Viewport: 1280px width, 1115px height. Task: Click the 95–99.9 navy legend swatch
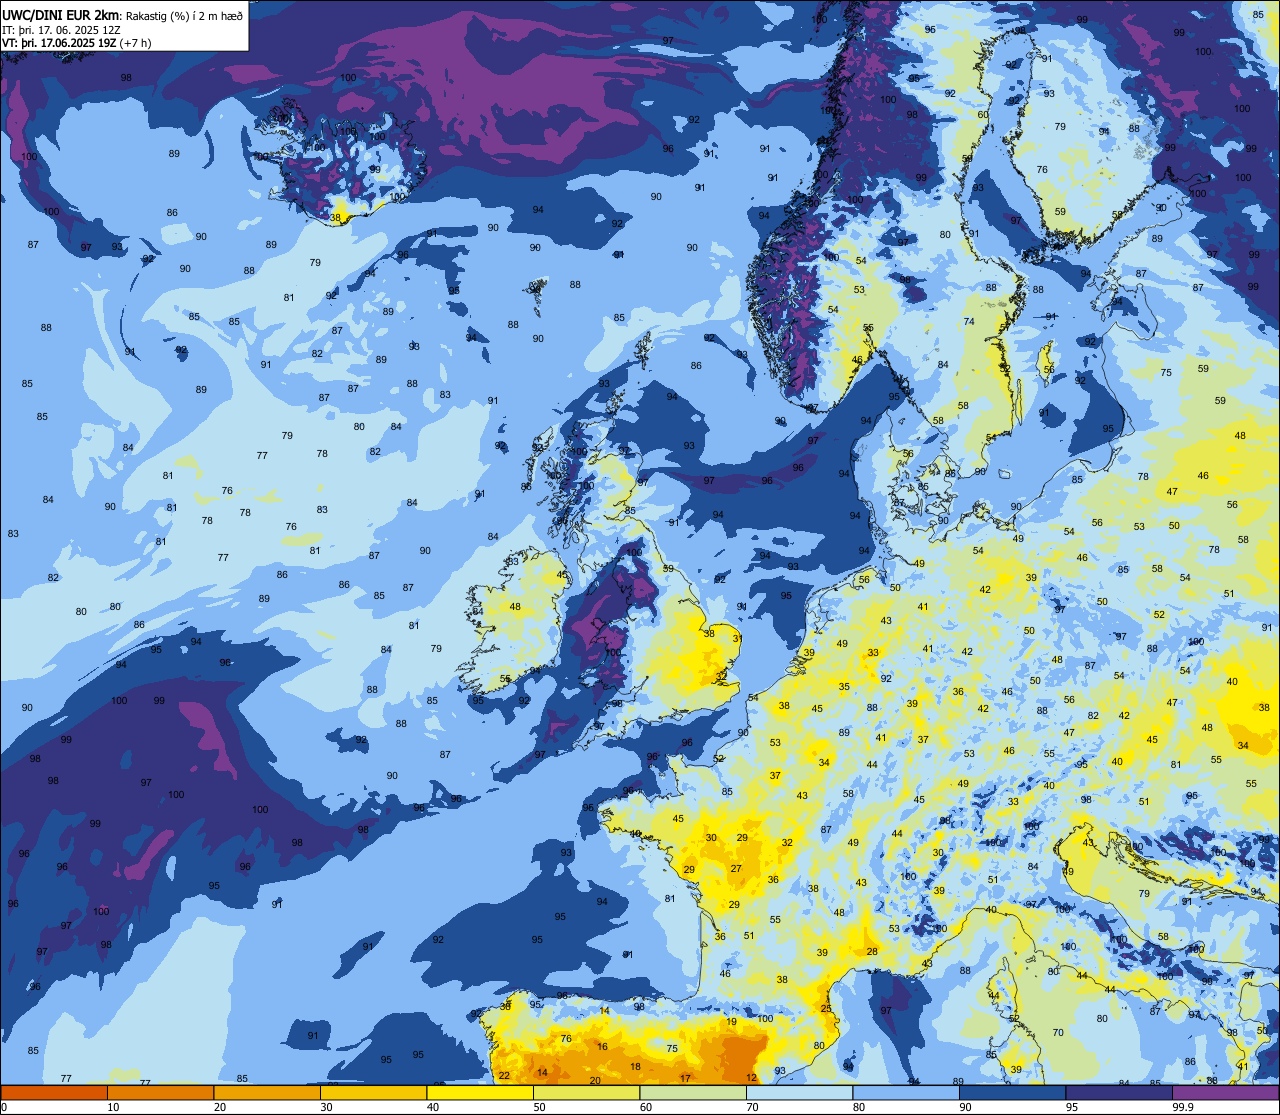(x=1119, y=1092)
